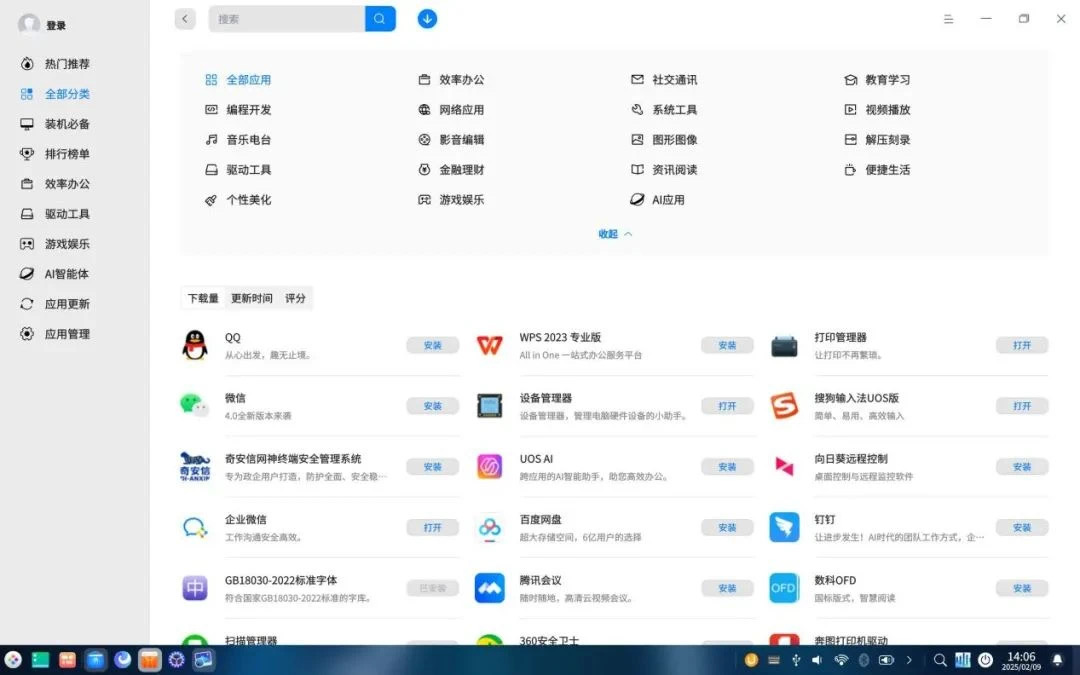The width and height of the screenshot is (1080, 675).
Task: Open the QQ penguin app icon
Action: (x=195, y=345)
